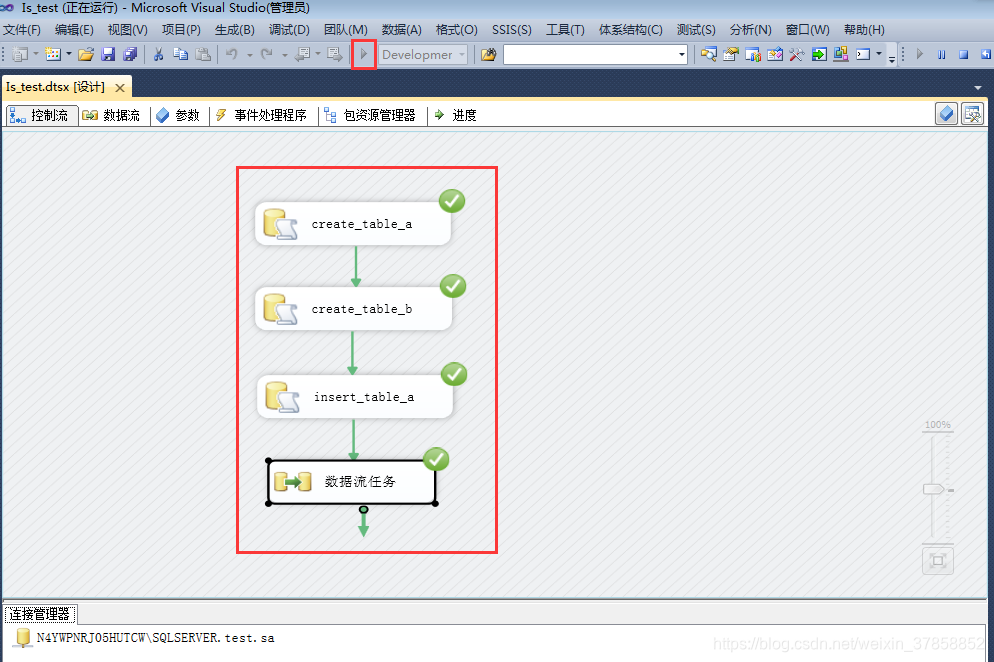
Task: Open the Navigate Backward dropdown arrow
Action: [x=318, y=55]
